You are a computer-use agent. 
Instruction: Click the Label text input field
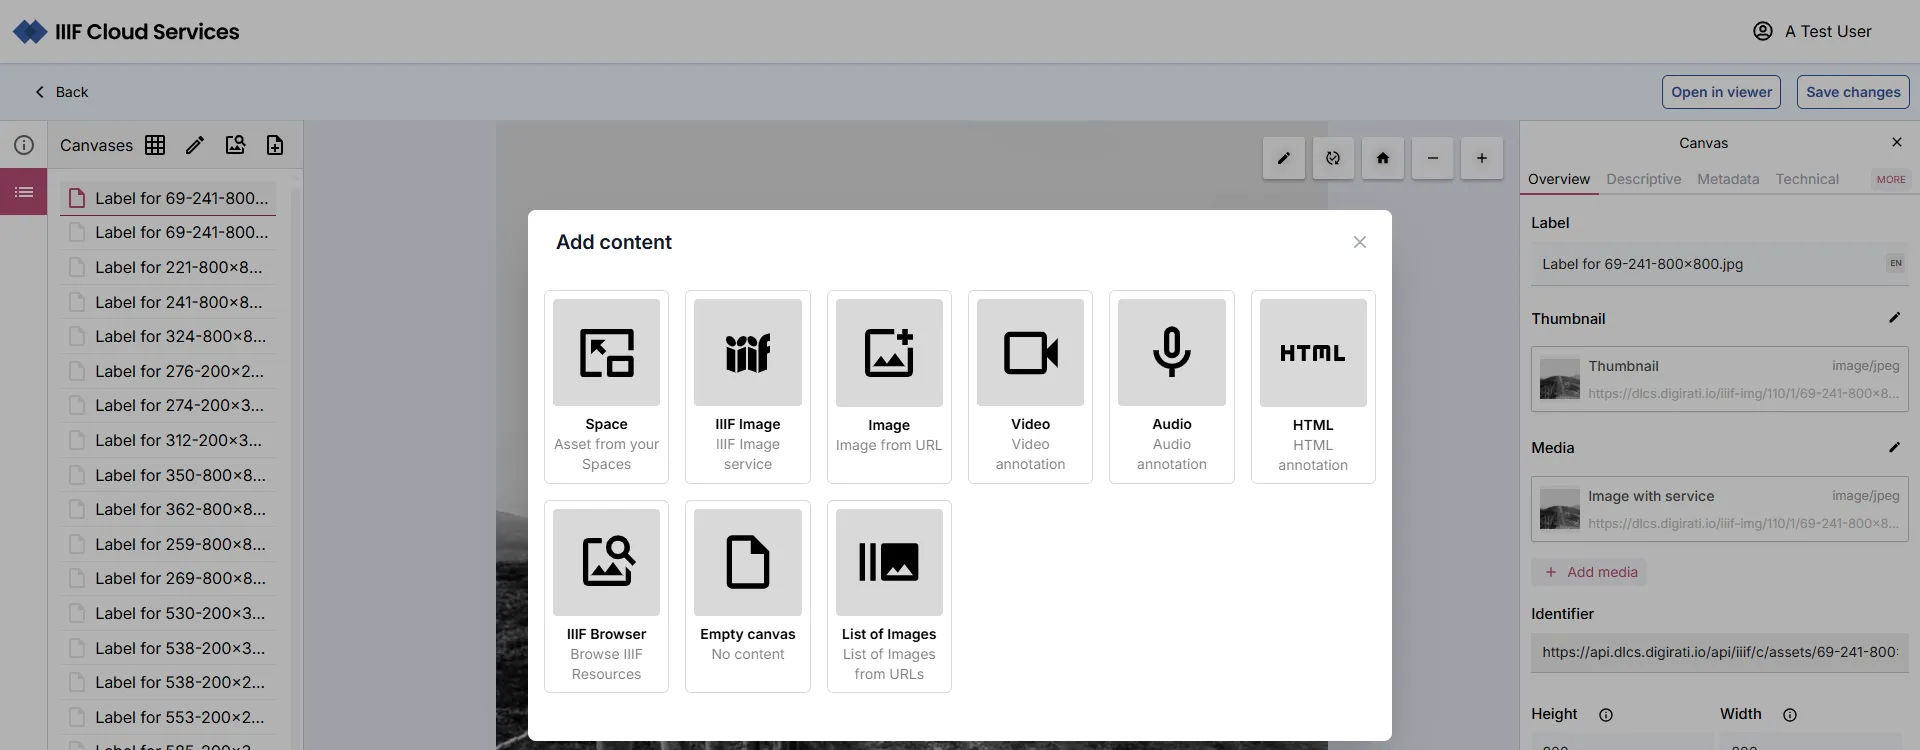coord(1706,264)
